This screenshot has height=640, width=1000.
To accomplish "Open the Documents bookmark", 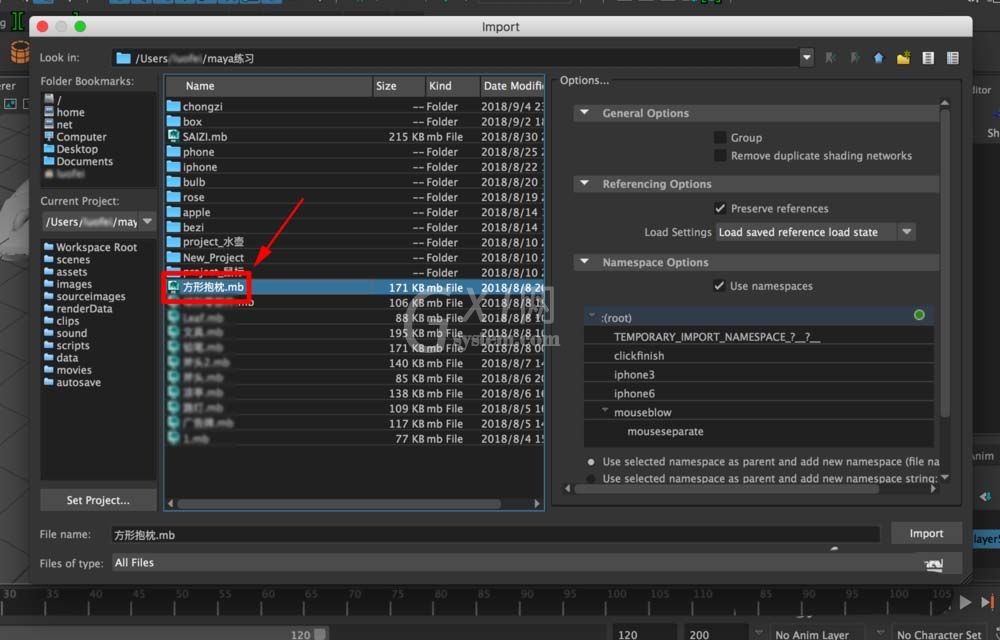I will point(78,161).
